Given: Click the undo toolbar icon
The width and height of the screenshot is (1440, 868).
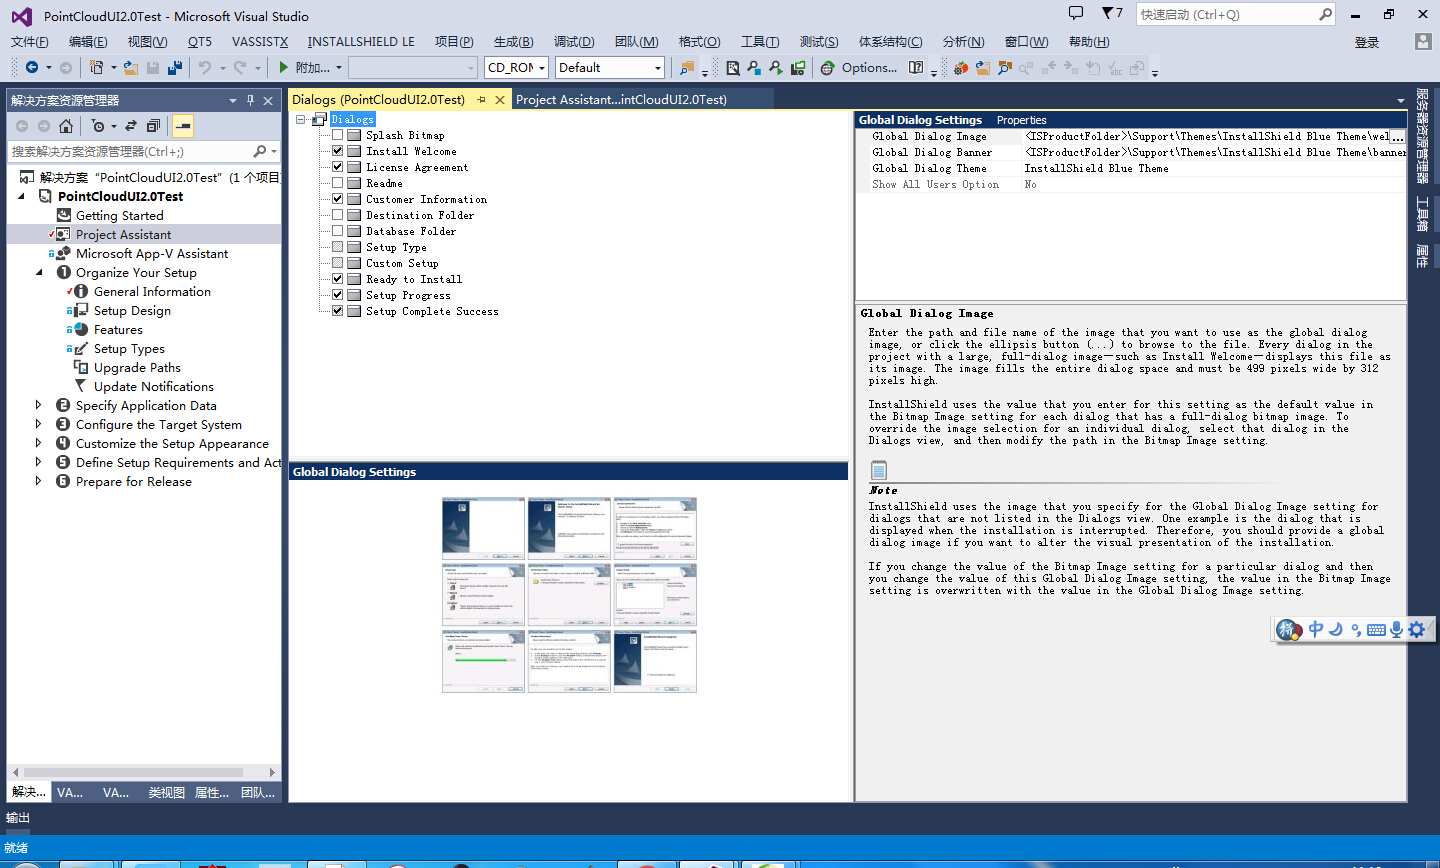Looking at the screenshot, I should tap(205, 67).
